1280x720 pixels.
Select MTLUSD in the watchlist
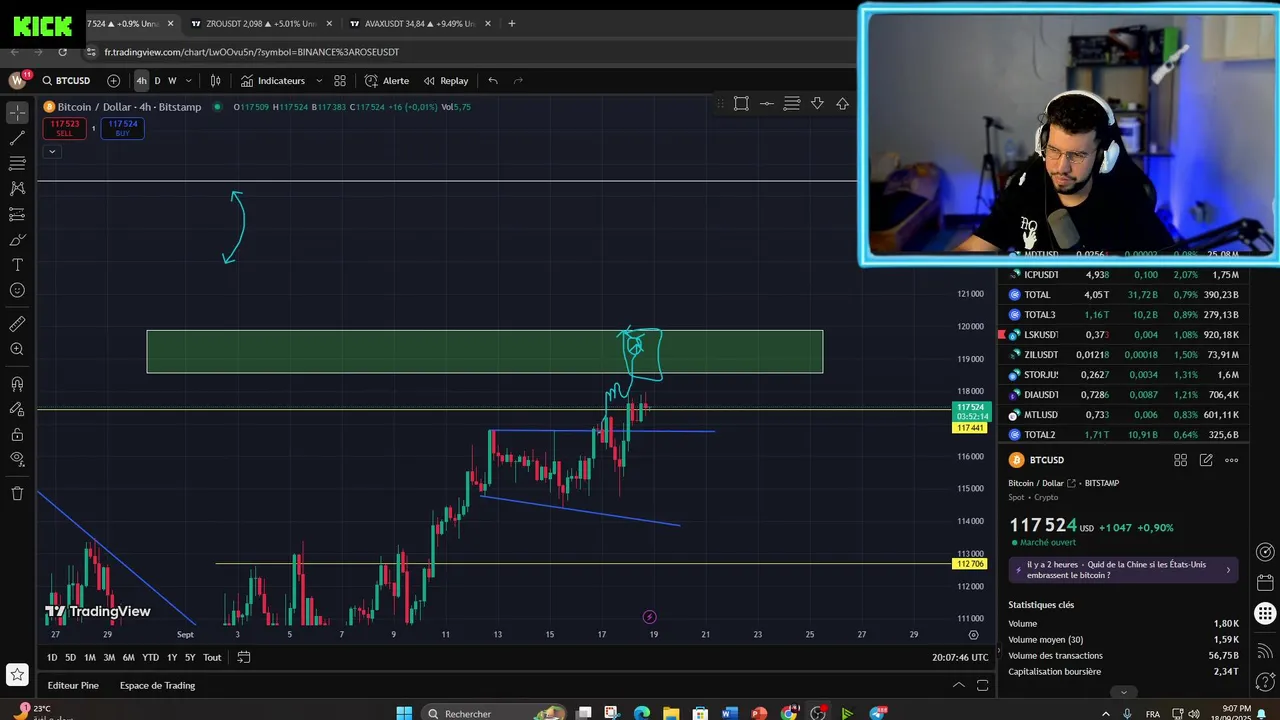click(x=1122, y=415)
